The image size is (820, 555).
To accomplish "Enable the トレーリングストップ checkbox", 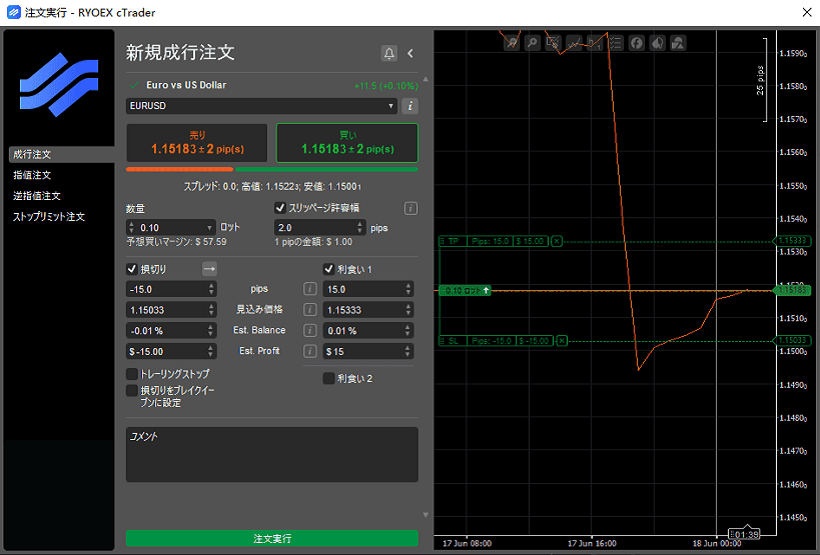I will click(x=132, y=373).
